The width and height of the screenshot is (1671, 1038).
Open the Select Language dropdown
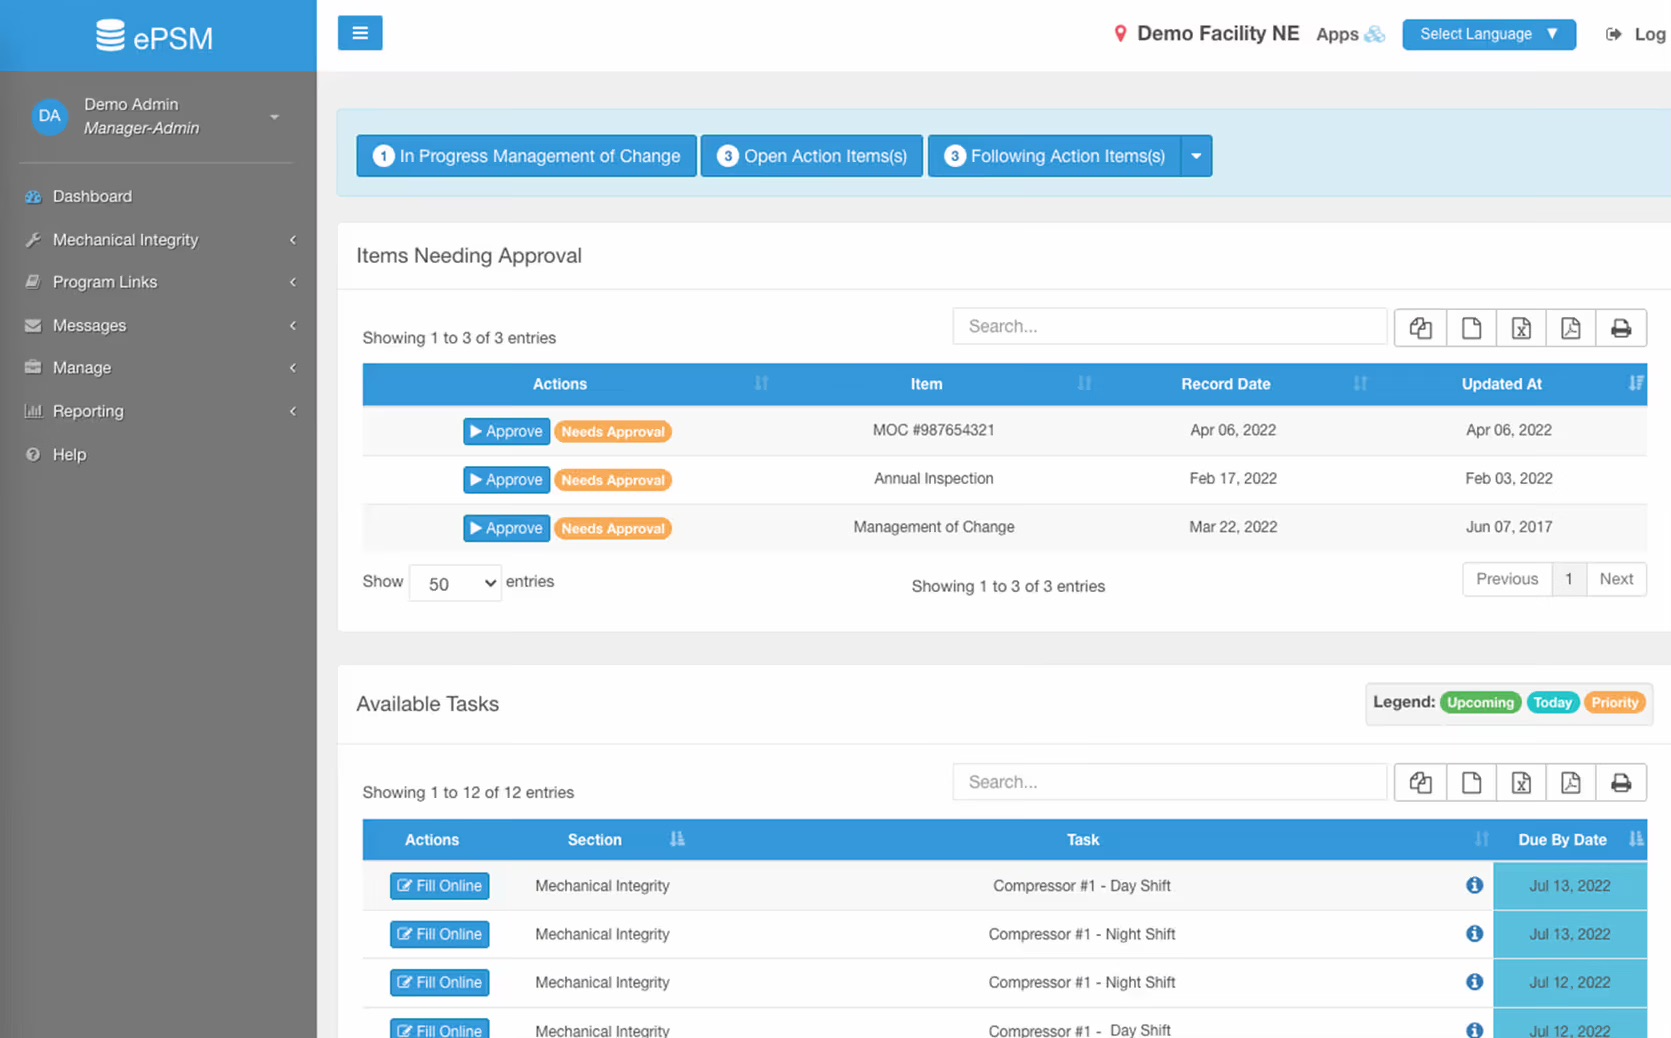point(1489,34)
